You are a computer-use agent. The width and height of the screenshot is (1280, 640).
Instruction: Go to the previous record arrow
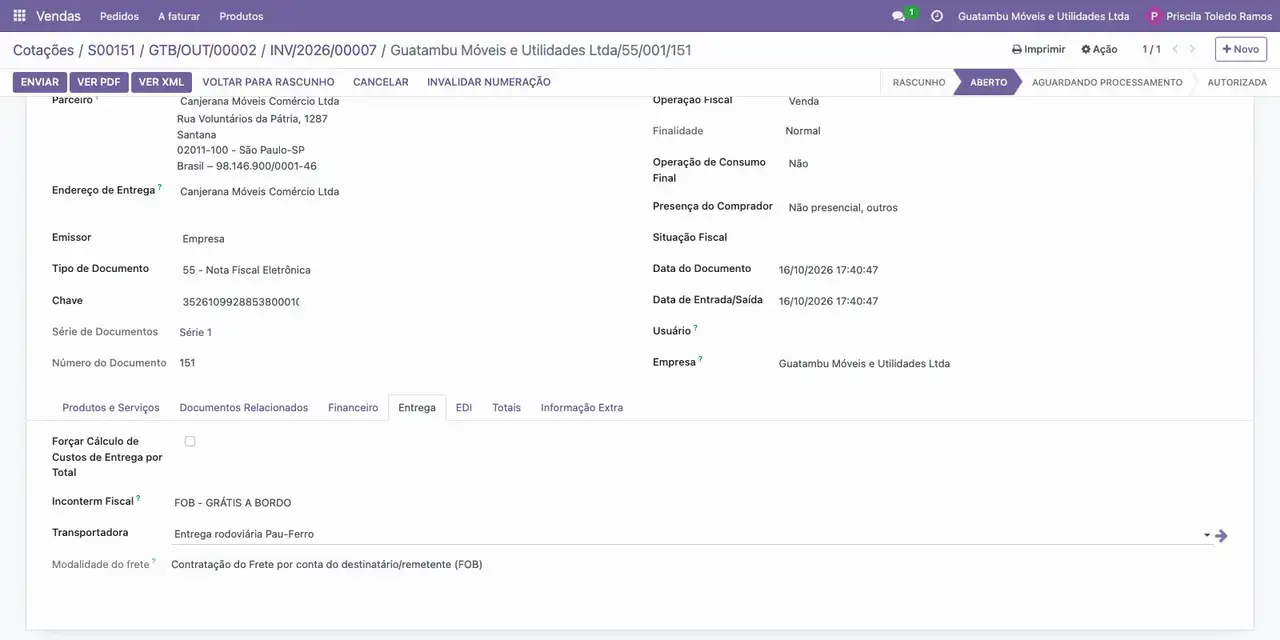[x=1176, y=49]
